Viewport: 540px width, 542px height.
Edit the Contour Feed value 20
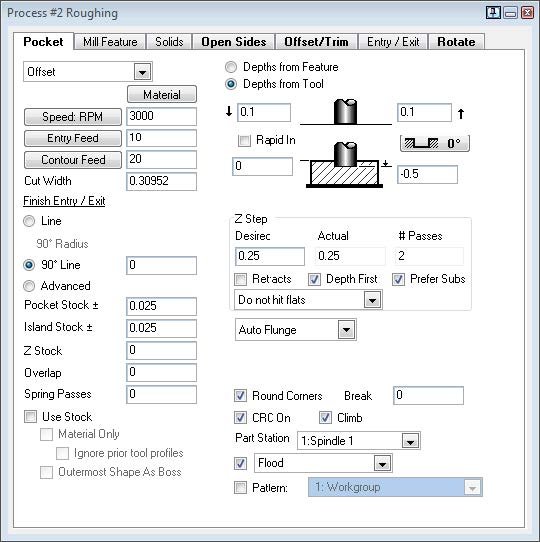(161, 159)
